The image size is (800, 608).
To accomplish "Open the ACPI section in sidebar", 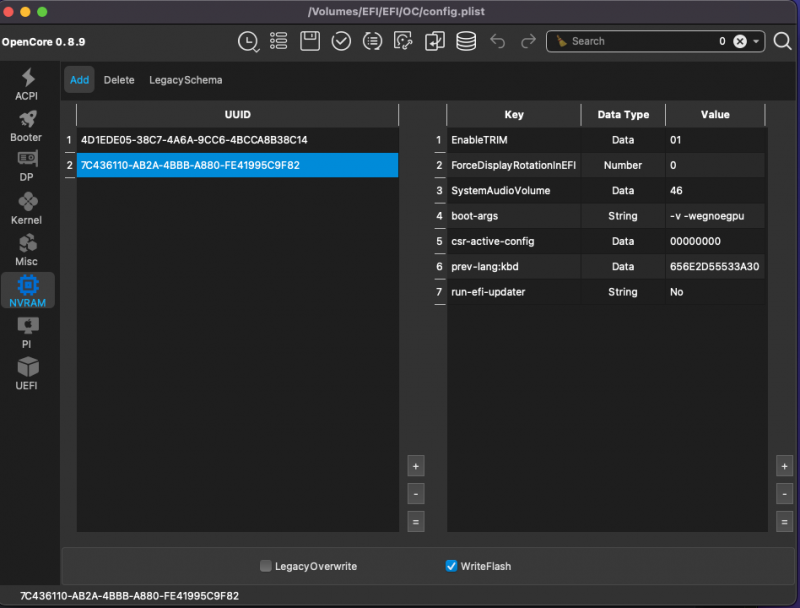I will click(x=27, y=84).
